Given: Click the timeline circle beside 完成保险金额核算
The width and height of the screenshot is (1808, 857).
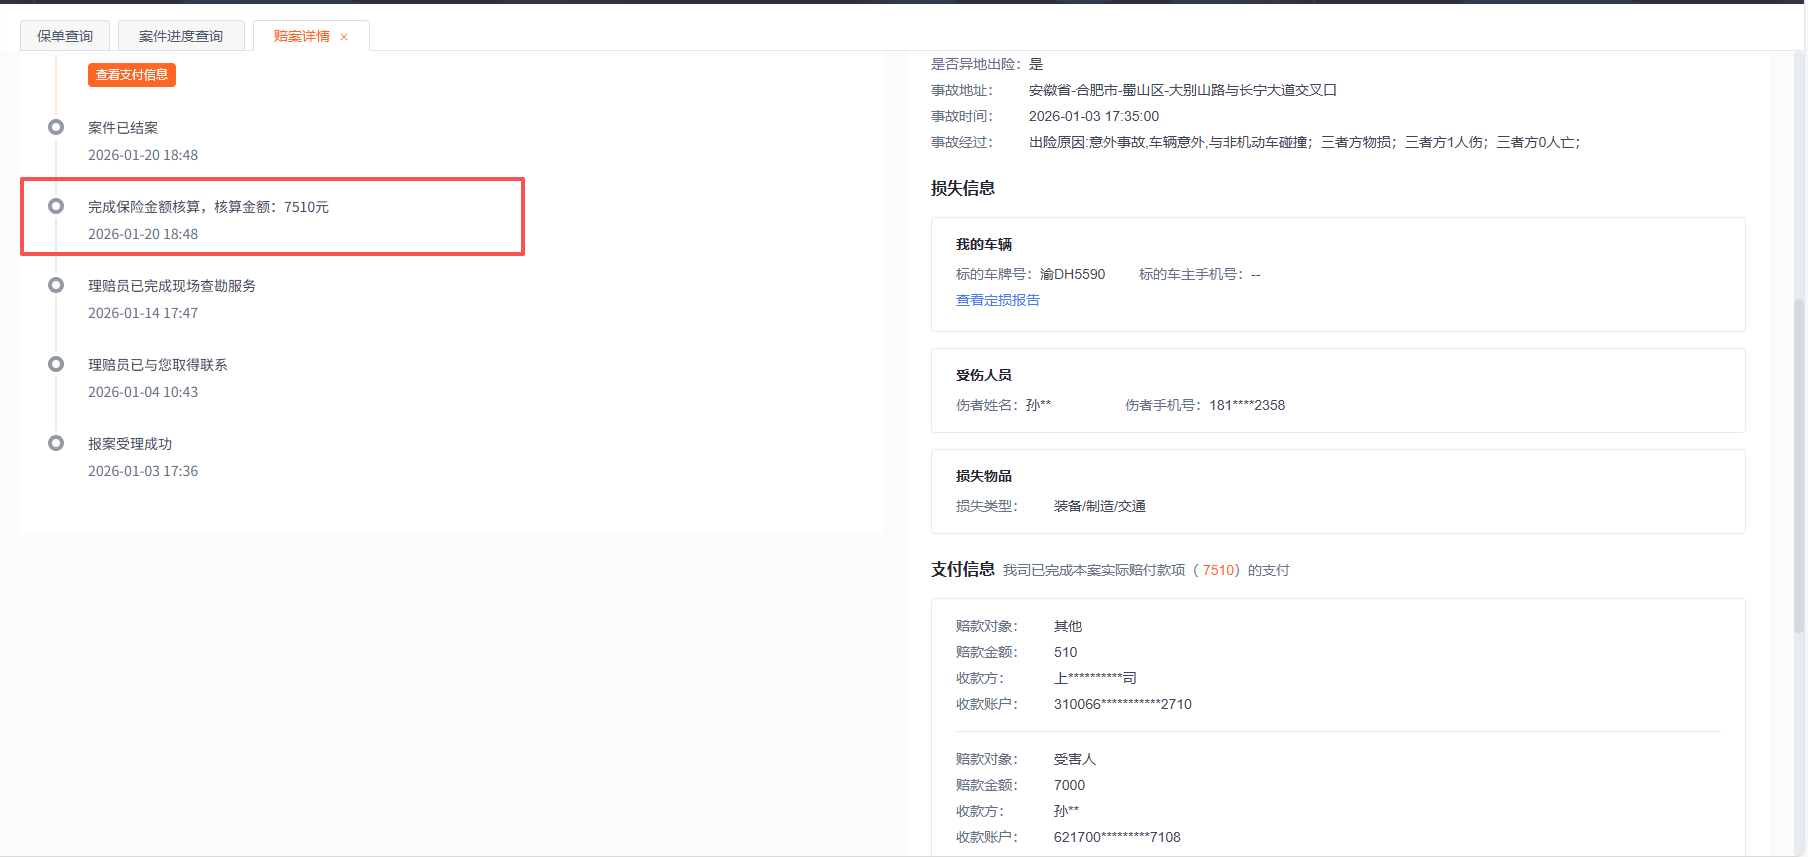Looking at the screenshot, I should pyautogui.click(x=56, y=206).
